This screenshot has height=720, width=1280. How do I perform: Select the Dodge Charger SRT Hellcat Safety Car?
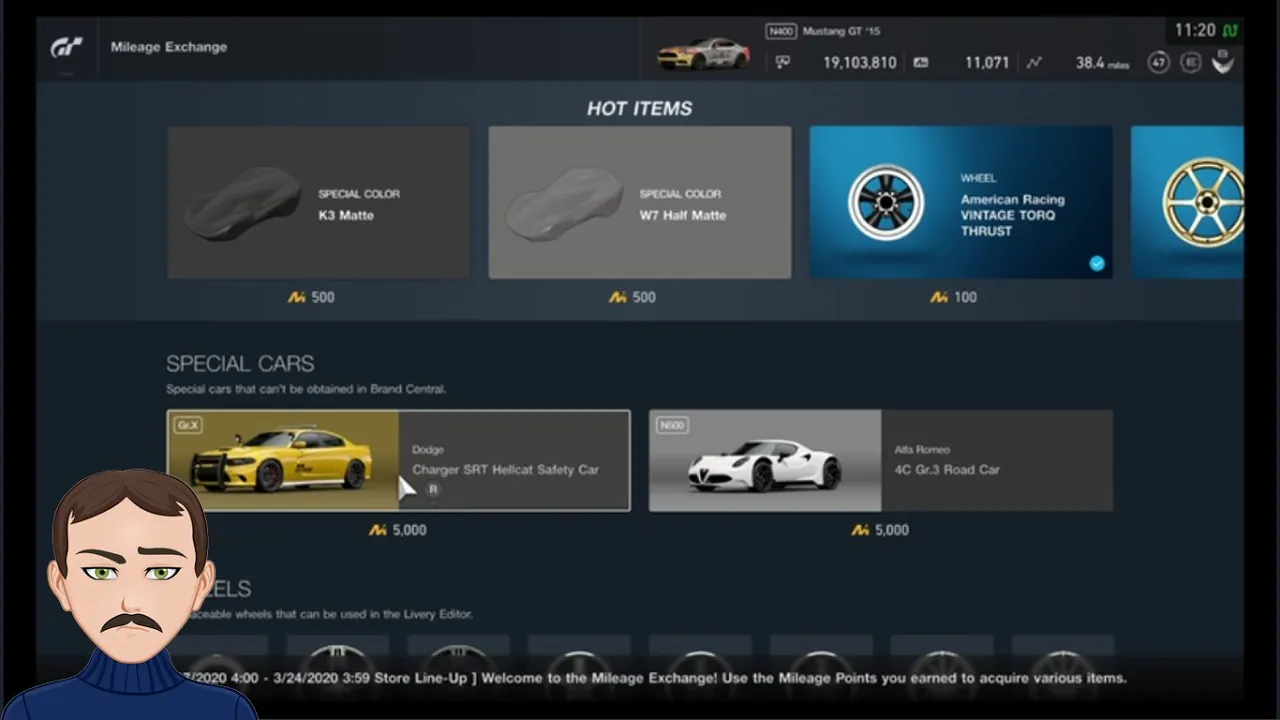(398, 460)
